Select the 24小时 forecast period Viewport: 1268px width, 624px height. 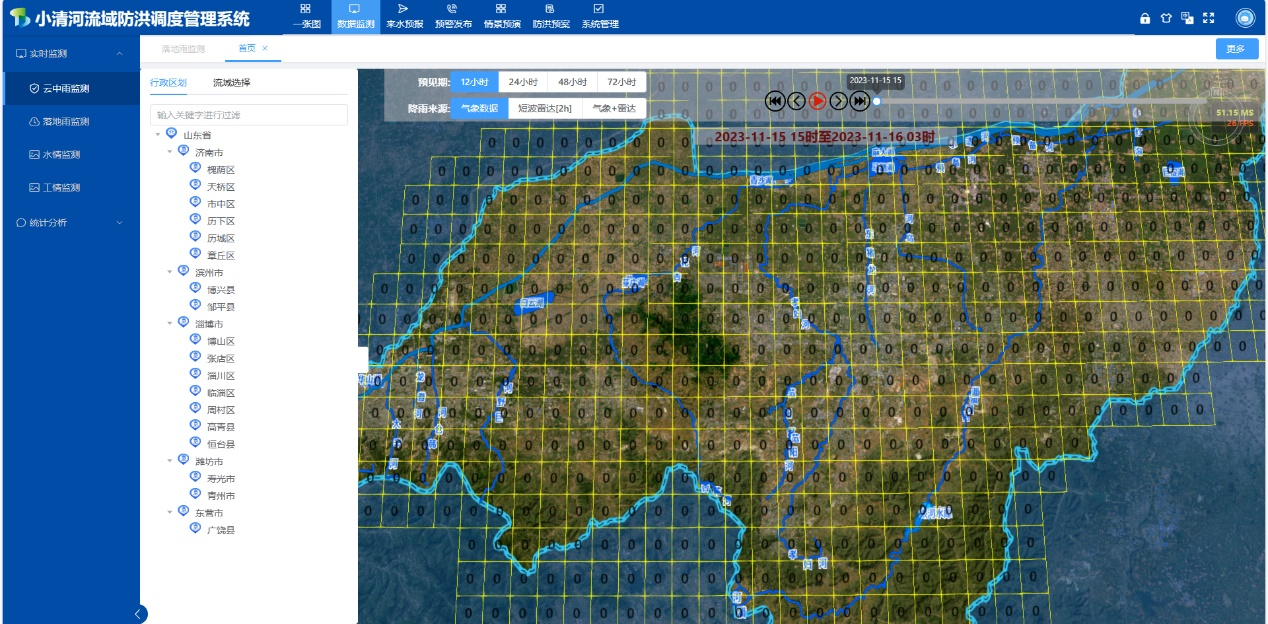(x=523, y=82)
